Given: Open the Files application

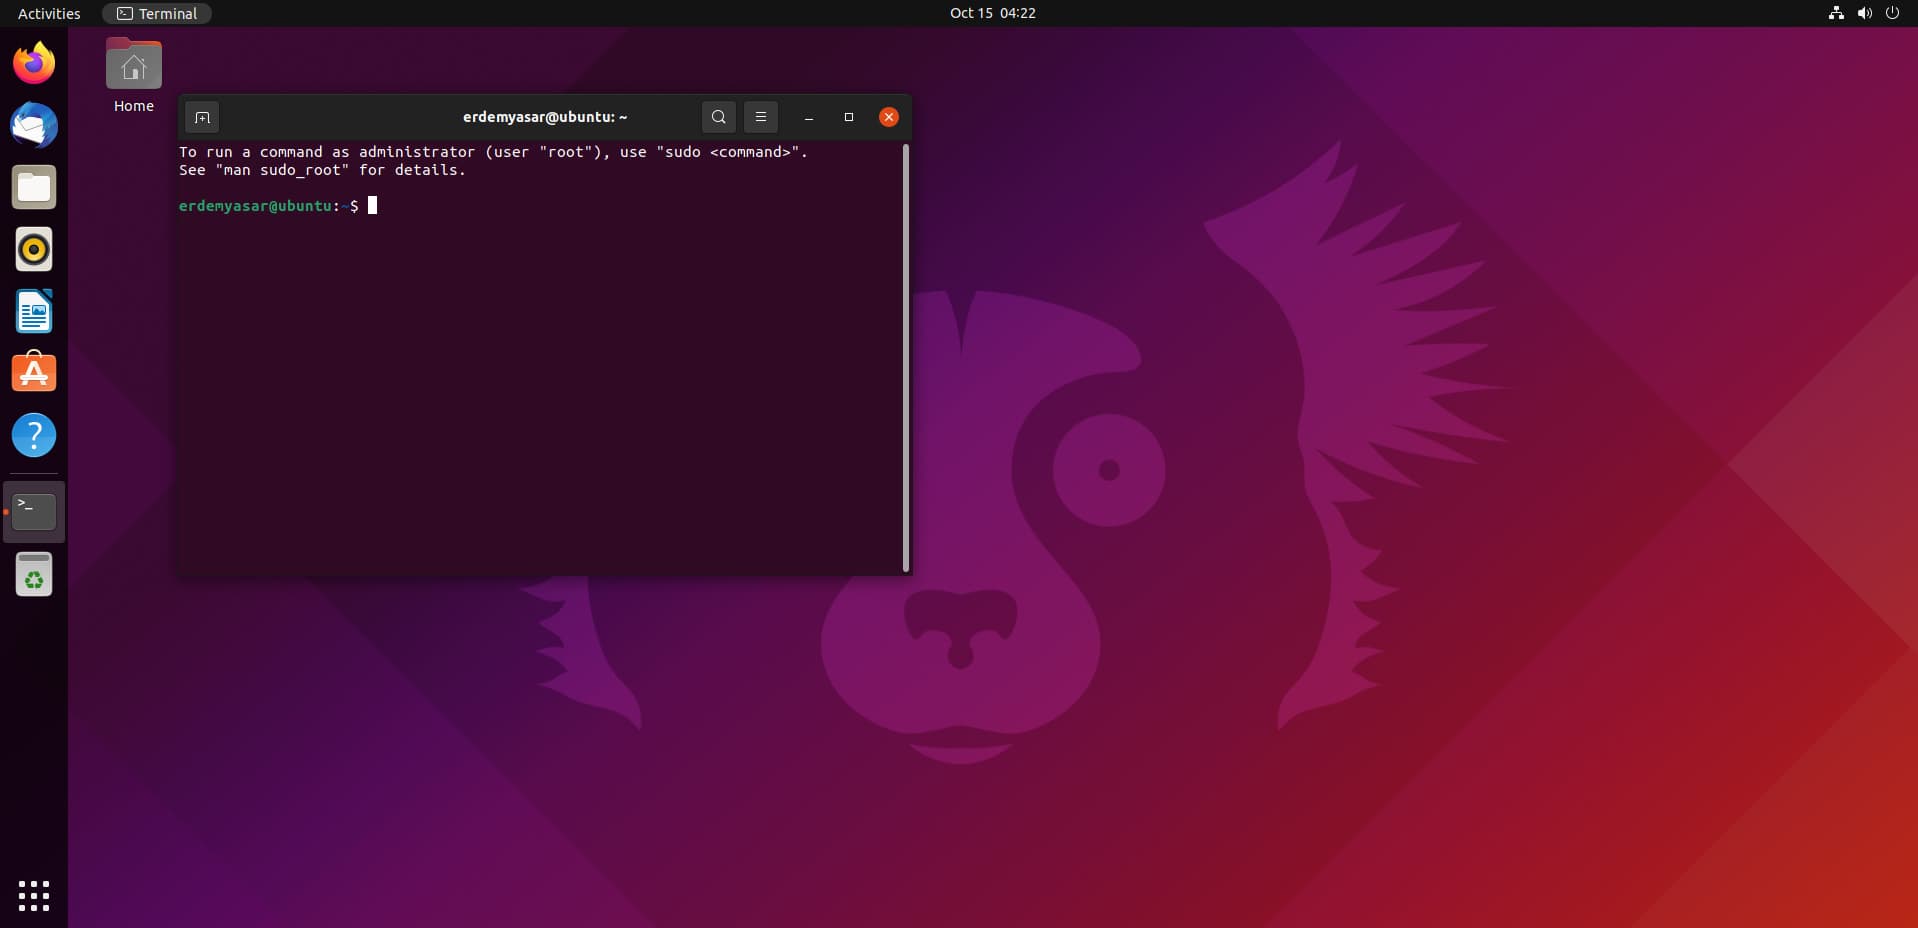Looking at the screenshot, I should point(34,187).
